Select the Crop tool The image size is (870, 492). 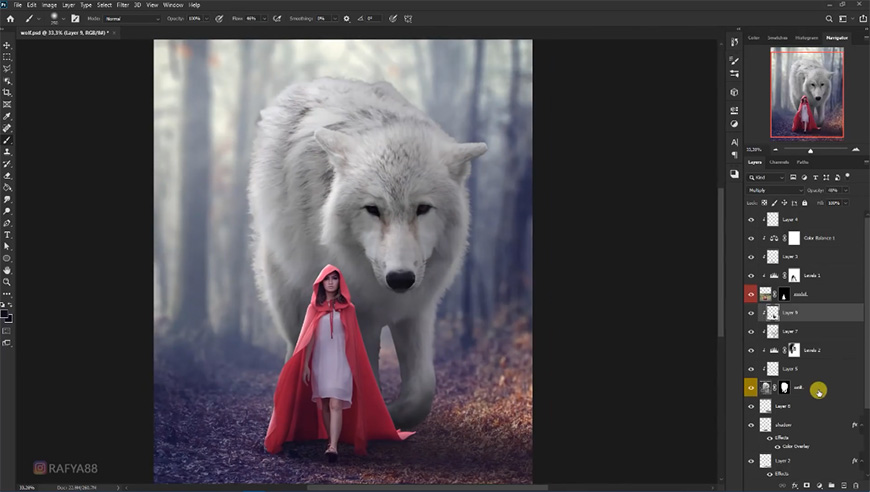coord(7,93)
